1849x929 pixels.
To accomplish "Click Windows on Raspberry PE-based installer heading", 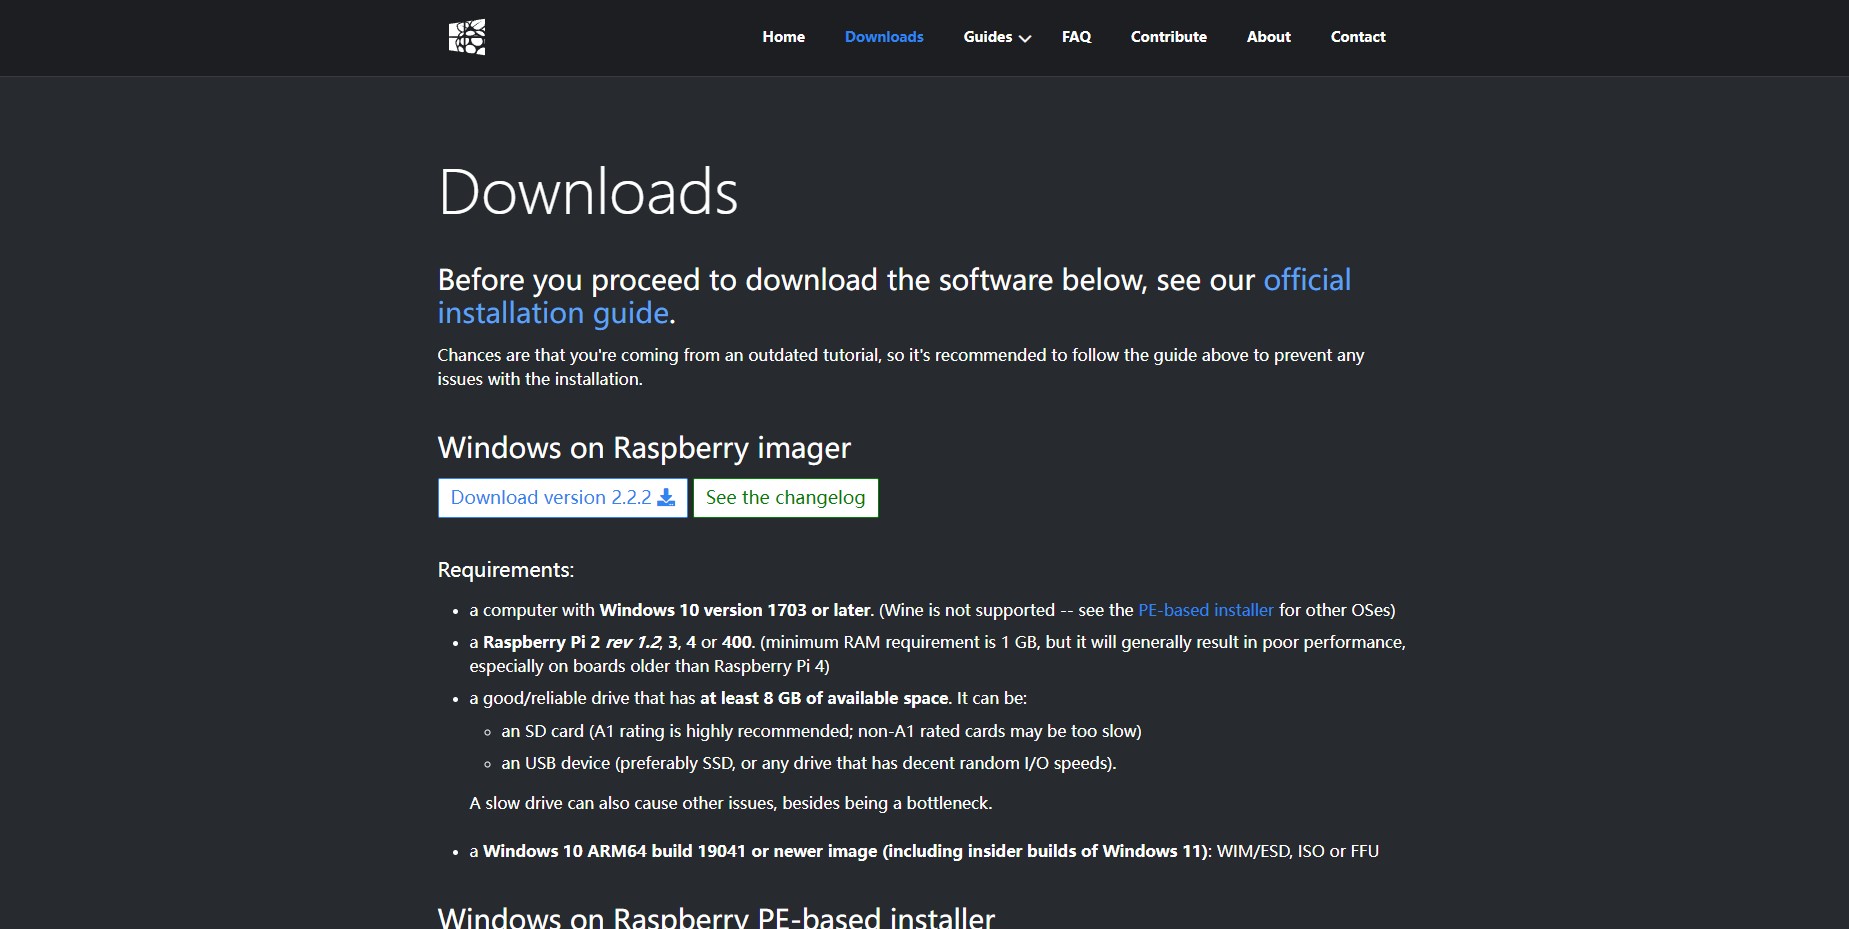I will (x=716, y=917).
